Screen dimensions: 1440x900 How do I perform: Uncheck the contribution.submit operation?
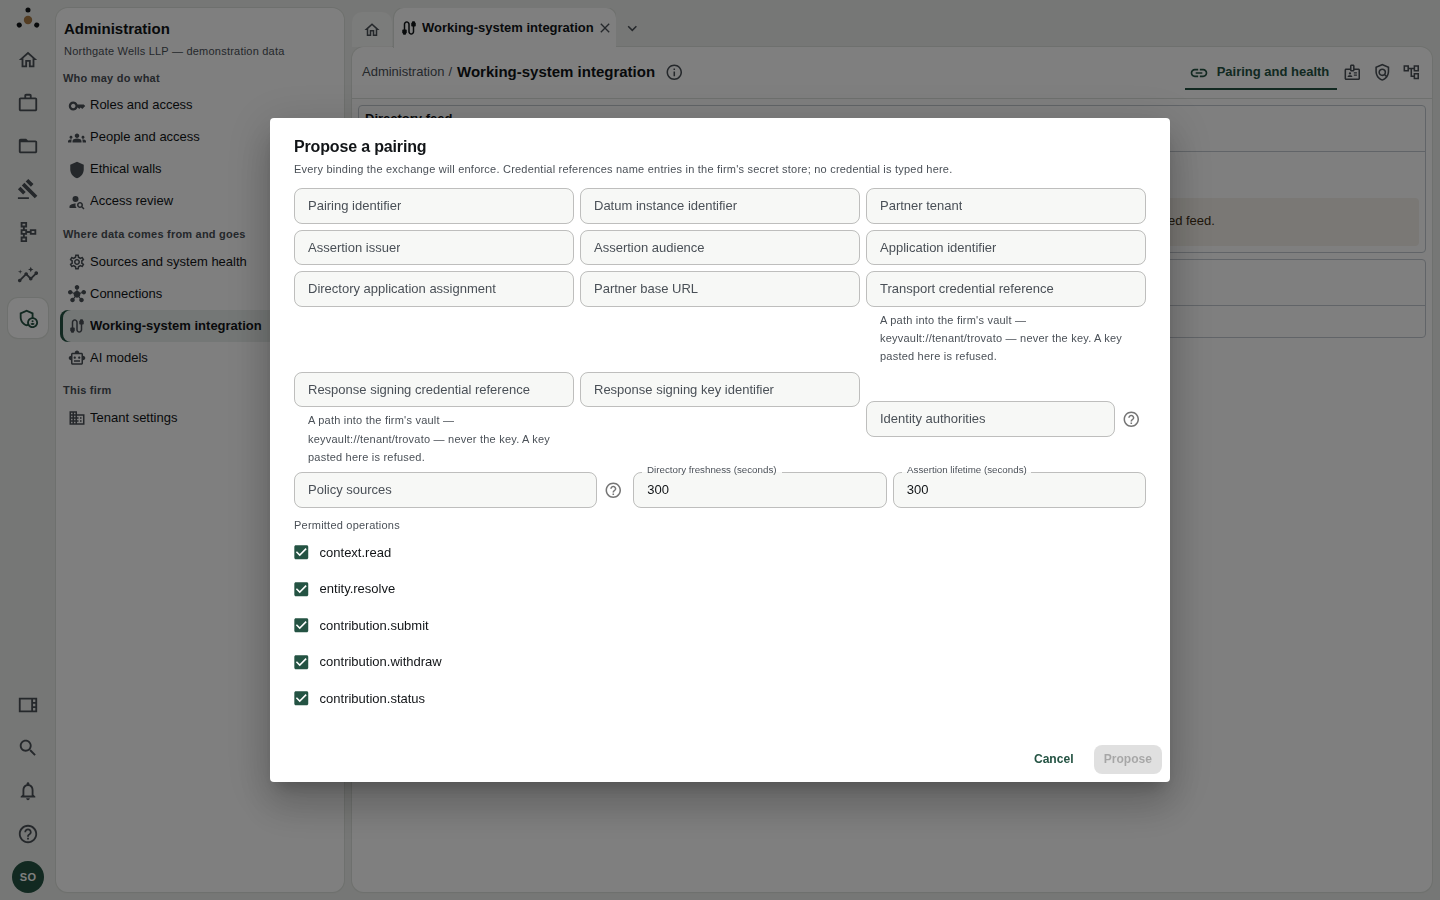301,625
